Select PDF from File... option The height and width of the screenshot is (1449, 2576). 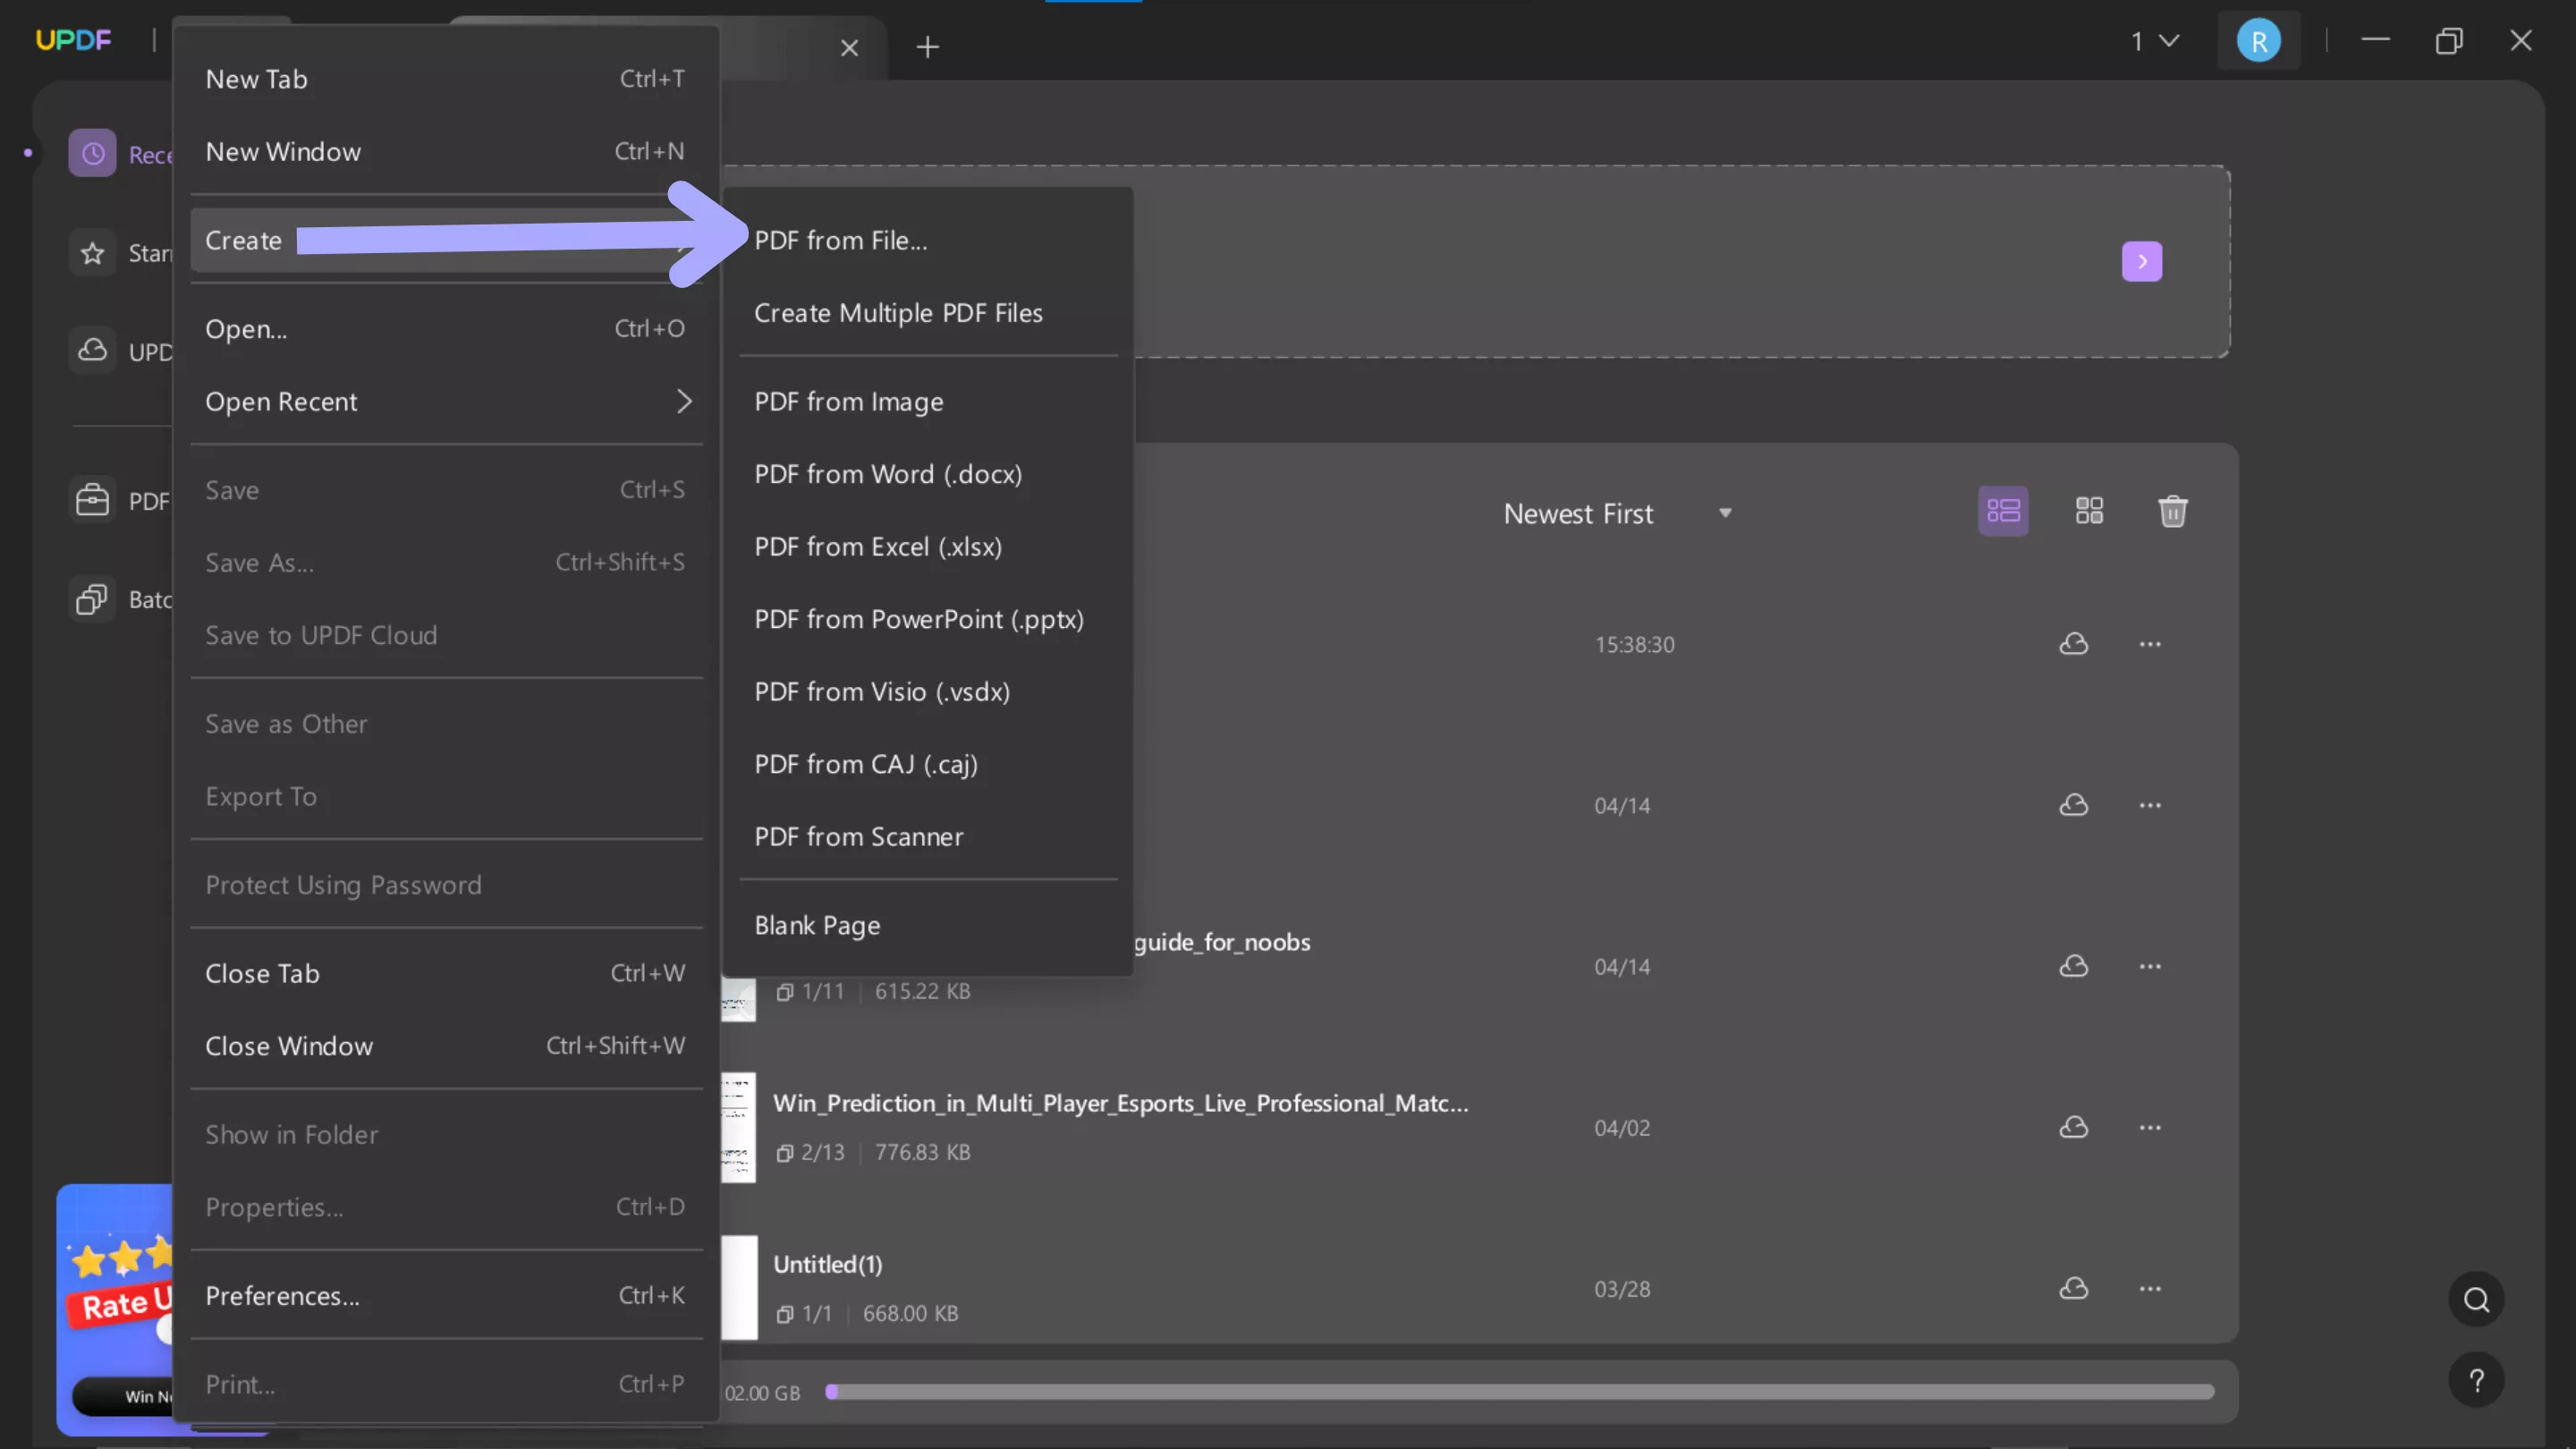pyautogui.click(x=840, y=241)
